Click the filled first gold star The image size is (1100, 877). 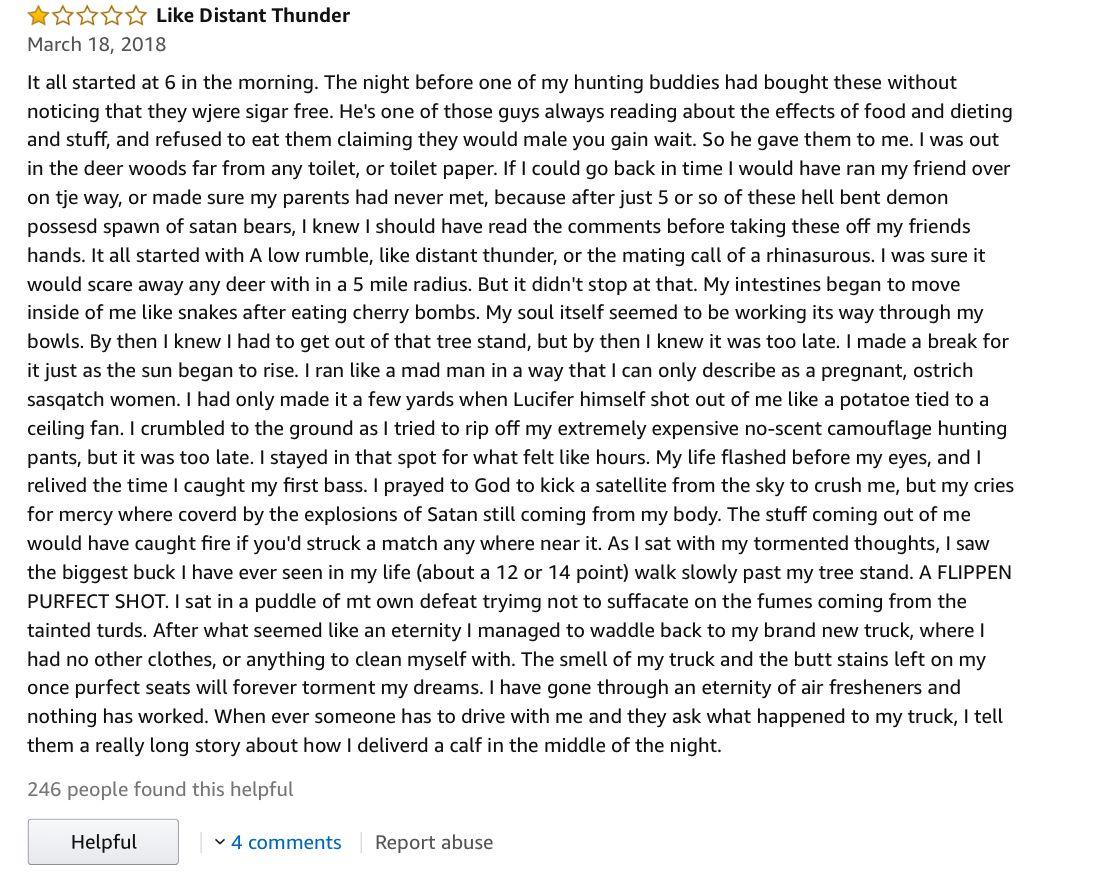(39, 15)
